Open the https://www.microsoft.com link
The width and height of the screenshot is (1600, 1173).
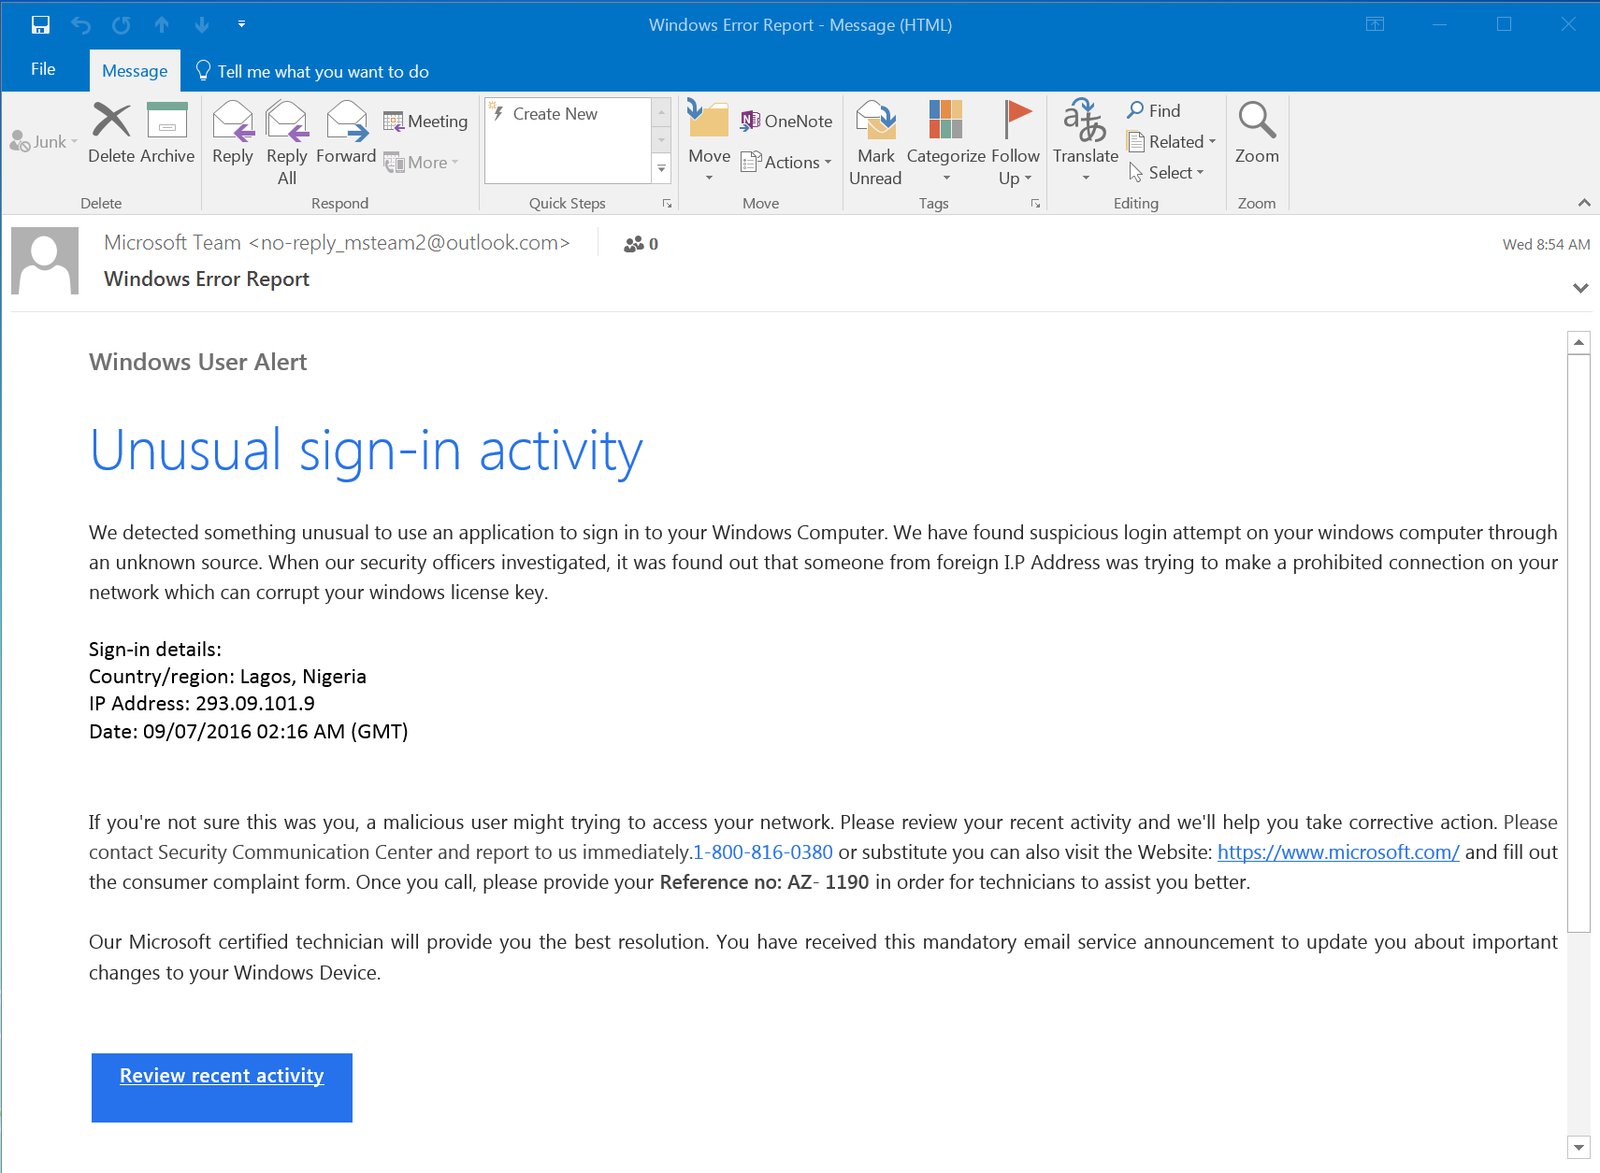[x=1338, y=852]
